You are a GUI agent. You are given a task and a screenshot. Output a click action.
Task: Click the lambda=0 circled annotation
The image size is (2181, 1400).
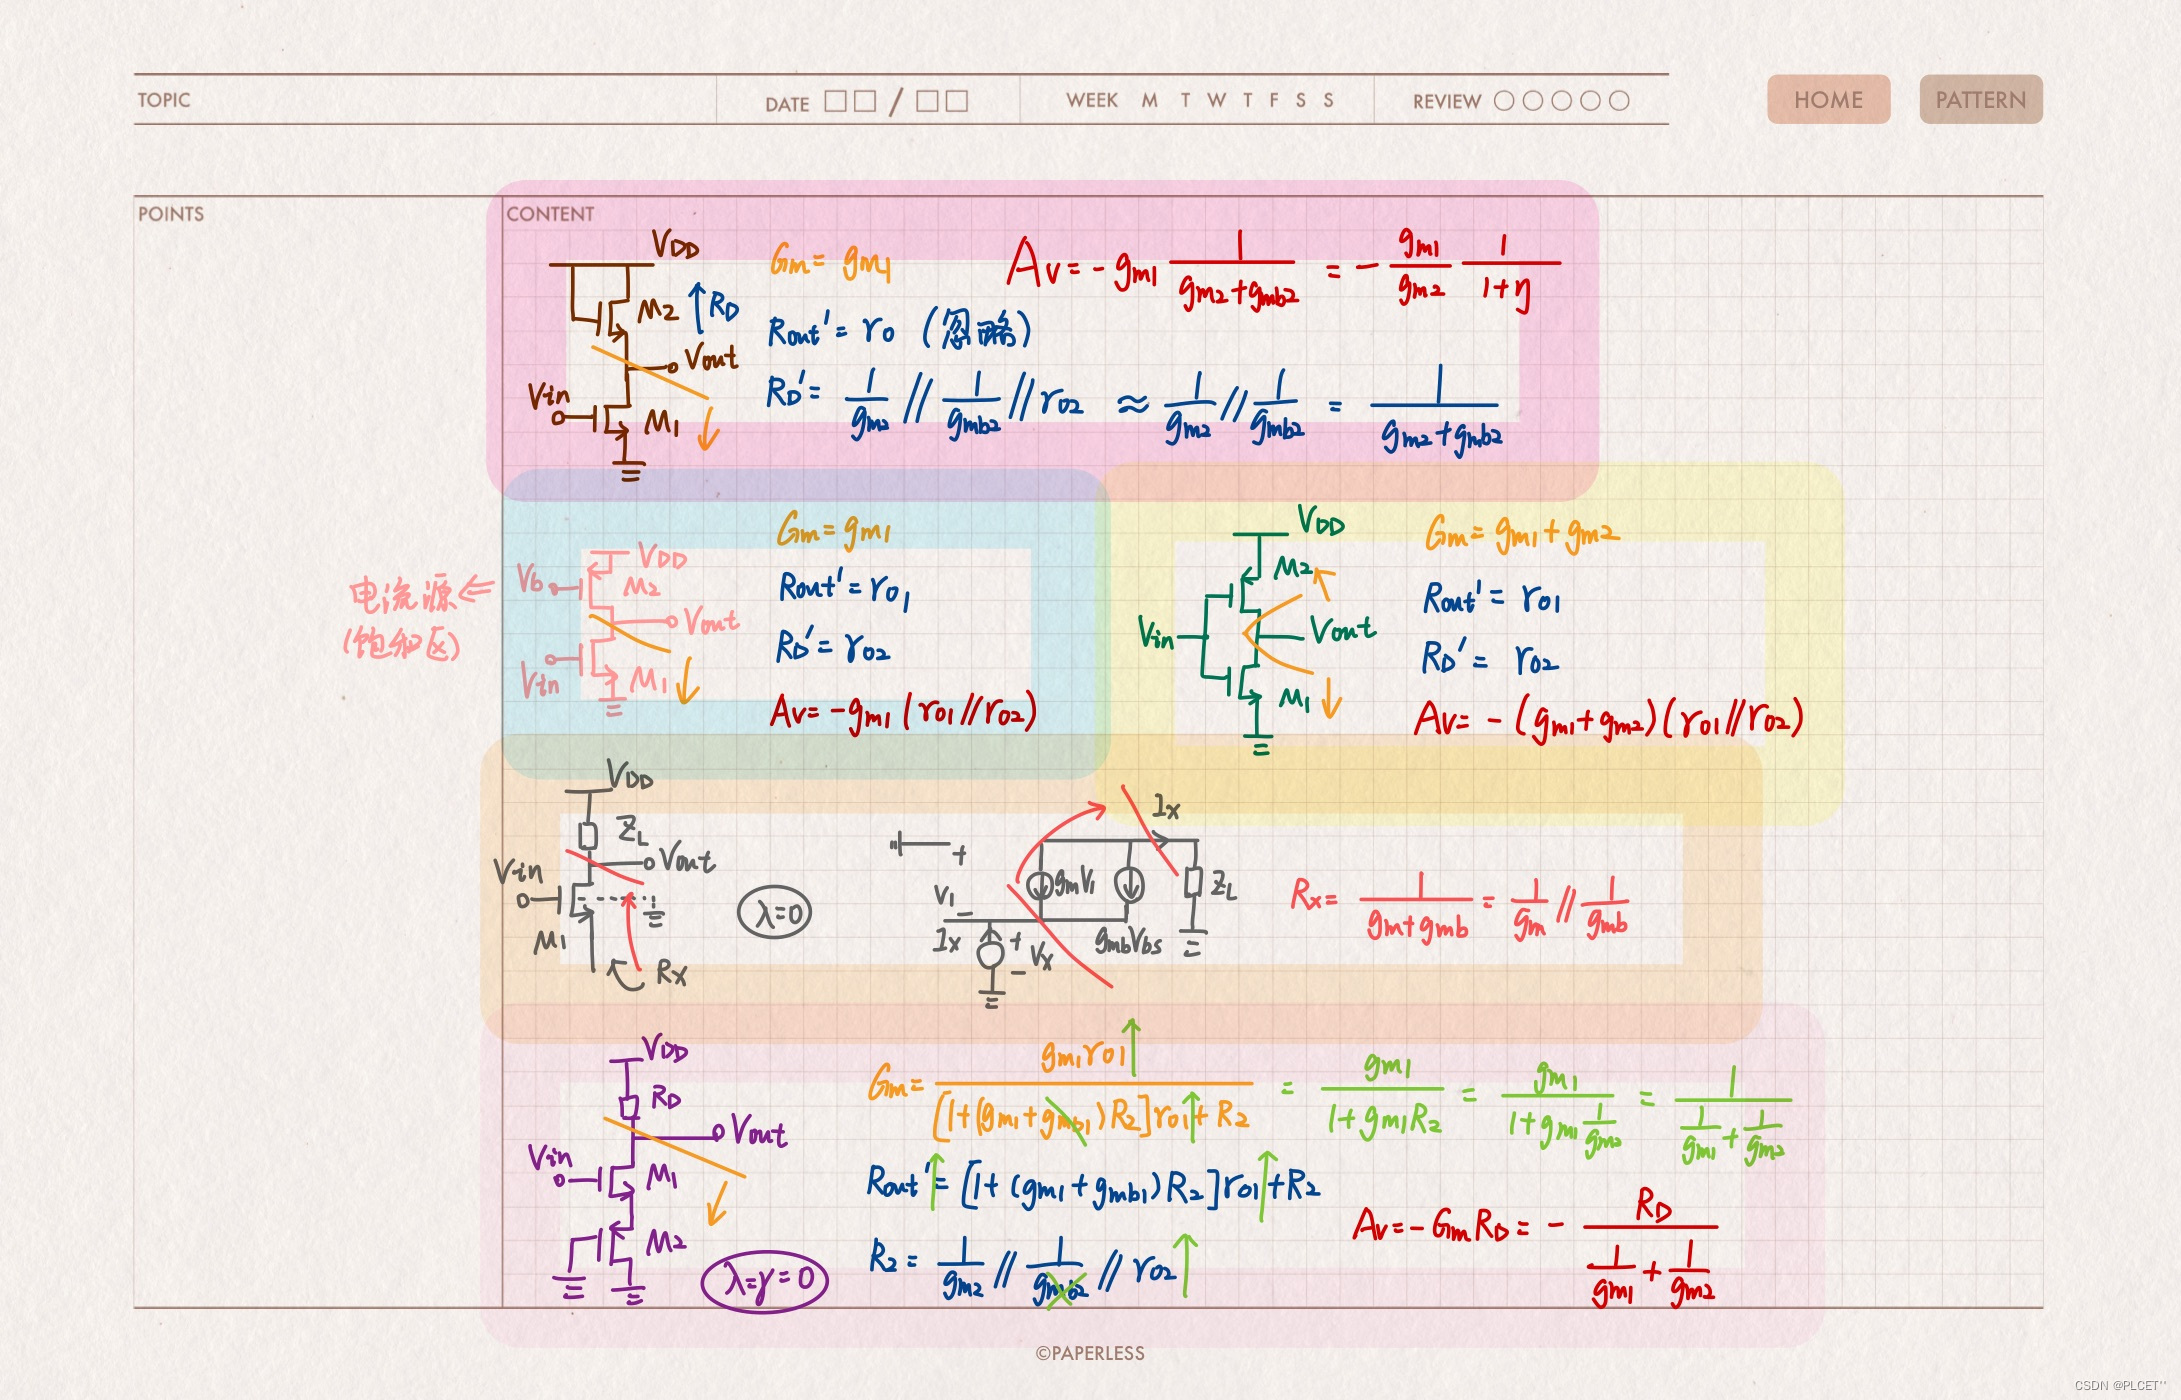point(775,912)
